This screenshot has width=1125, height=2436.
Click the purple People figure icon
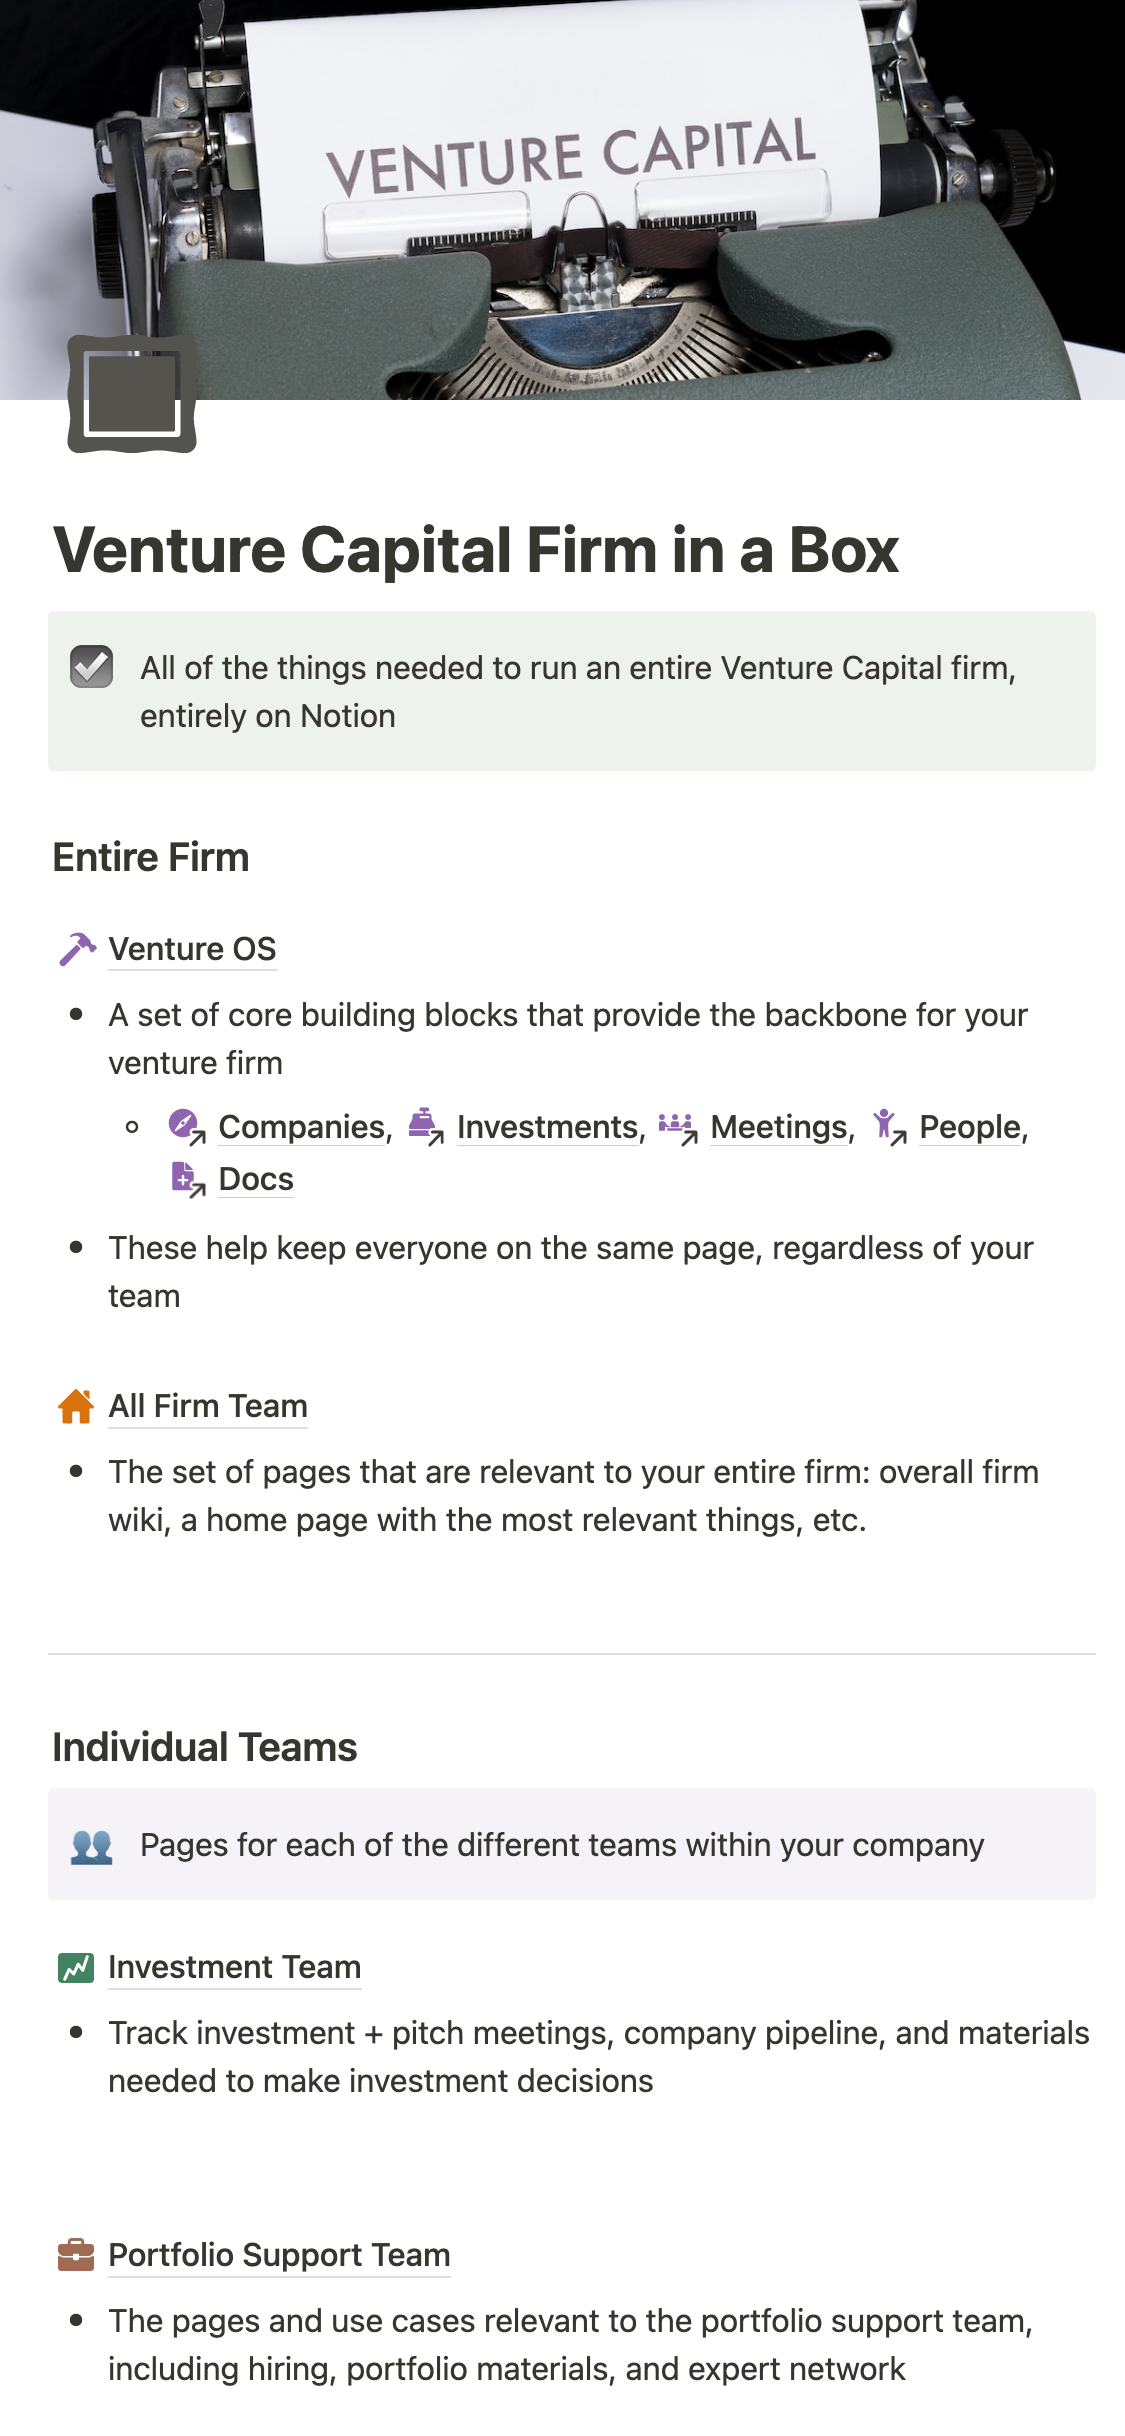[887, 1126]
